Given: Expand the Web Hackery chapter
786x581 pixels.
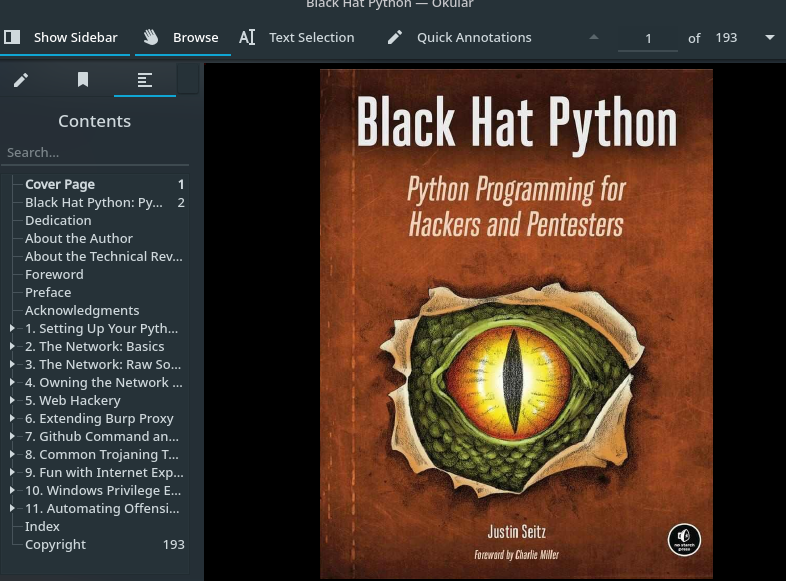Looking at the screenshot, I should [12, 400].
